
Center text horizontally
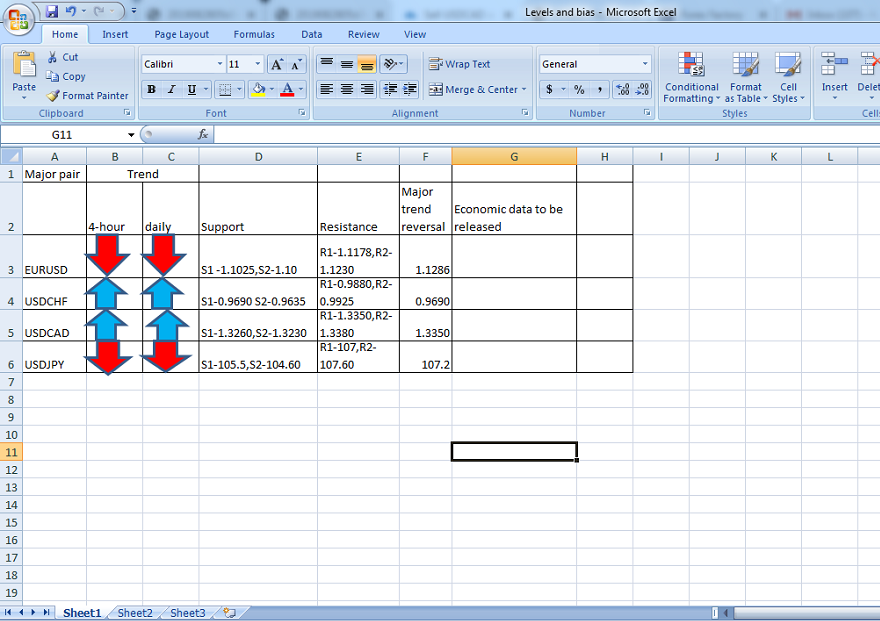[x=347, y=89]
